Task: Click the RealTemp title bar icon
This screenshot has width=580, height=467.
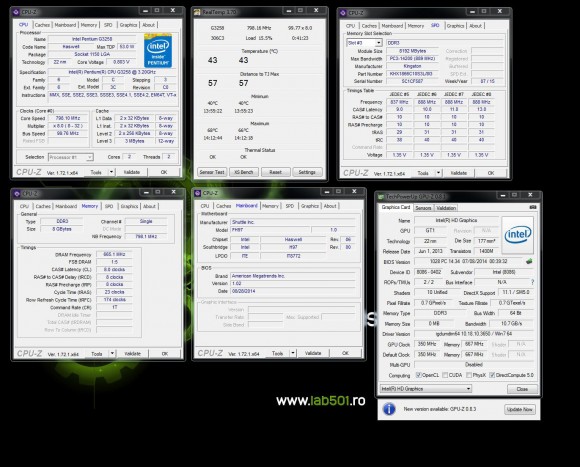Action: pos(197,12)
